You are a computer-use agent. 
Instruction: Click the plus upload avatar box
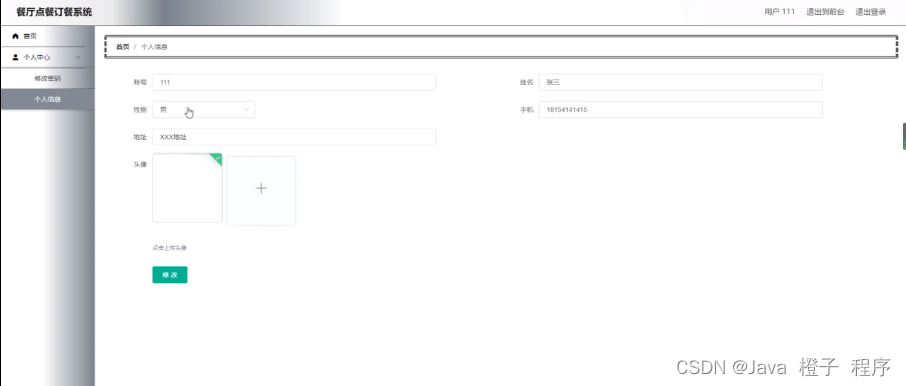click(261, 191)
